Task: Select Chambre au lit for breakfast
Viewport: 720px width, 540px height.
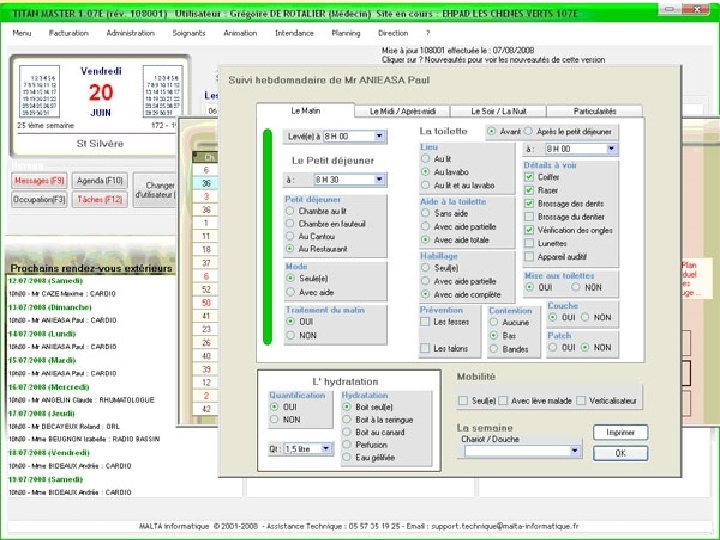Action: pyautogui.click(x=290, y=211)
